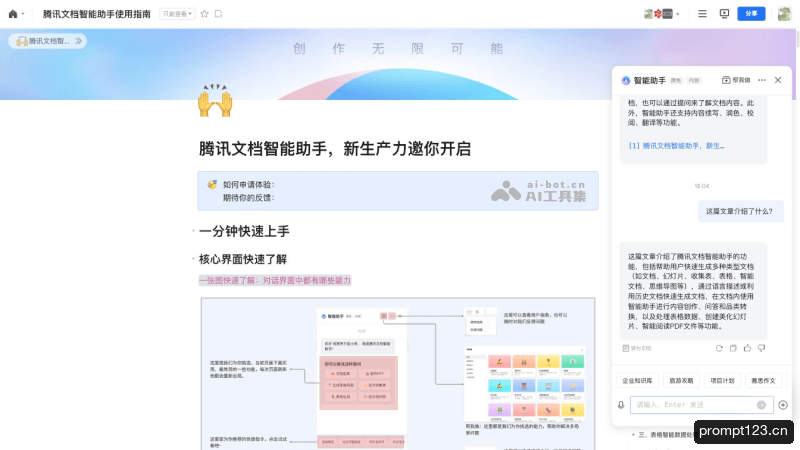Select the 雅思作文 suggestion chip
Screen dimensions: 800x450
pyautogui.click(x=763, y=381)
